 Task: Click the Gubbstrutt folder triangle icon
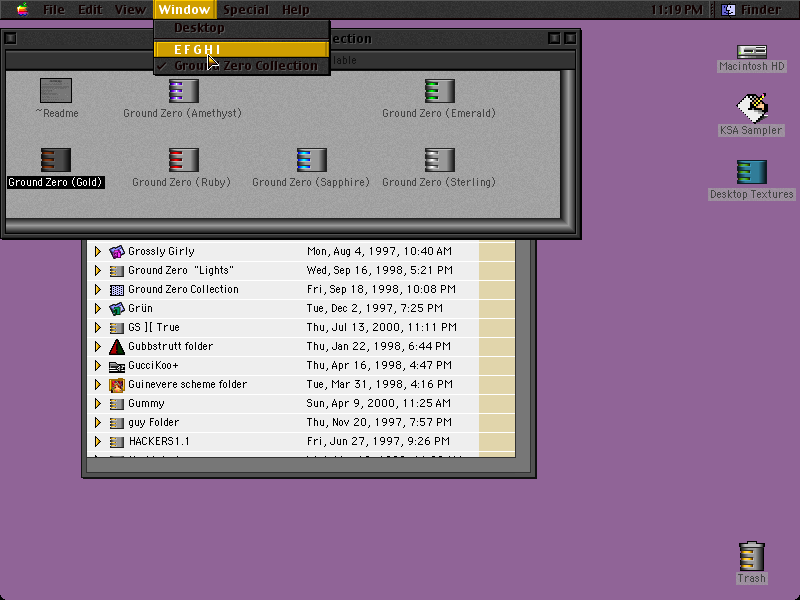[x=117, y=347]
